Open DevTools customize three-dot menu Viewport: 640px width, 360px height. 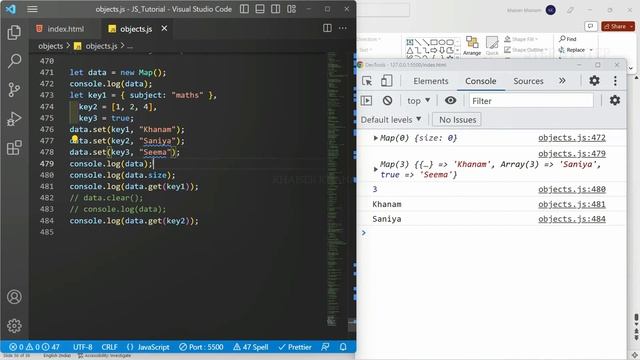(615, 81)
